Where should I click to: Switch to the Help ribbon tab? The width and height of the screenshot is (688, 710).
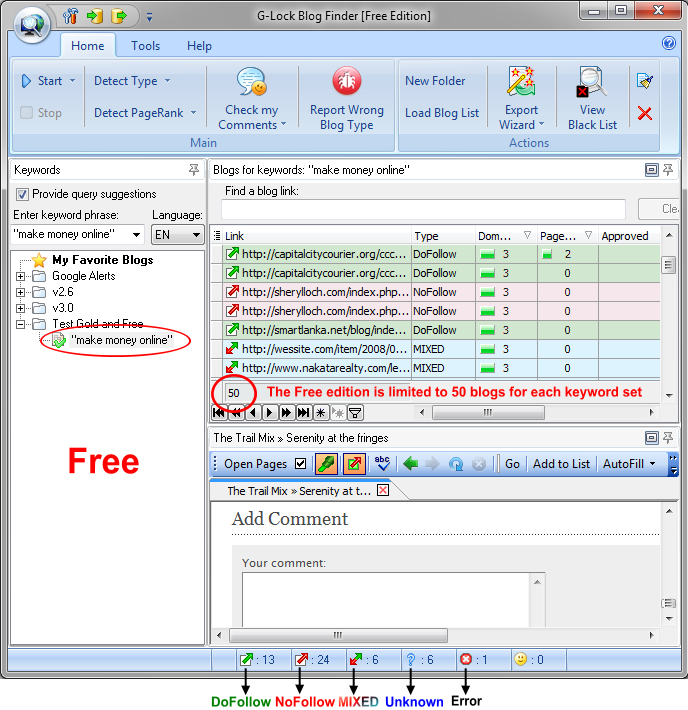(199, 46)
